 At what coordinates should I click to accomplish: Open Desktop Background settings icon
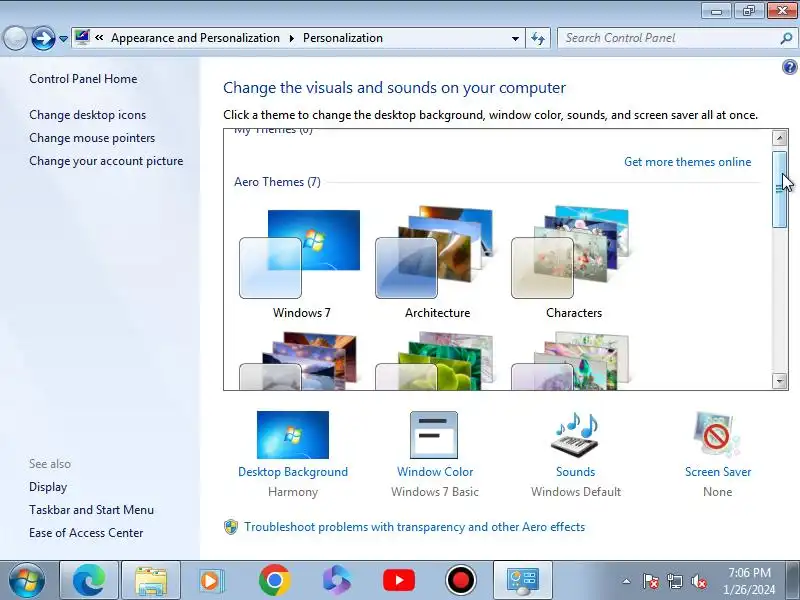293,435
